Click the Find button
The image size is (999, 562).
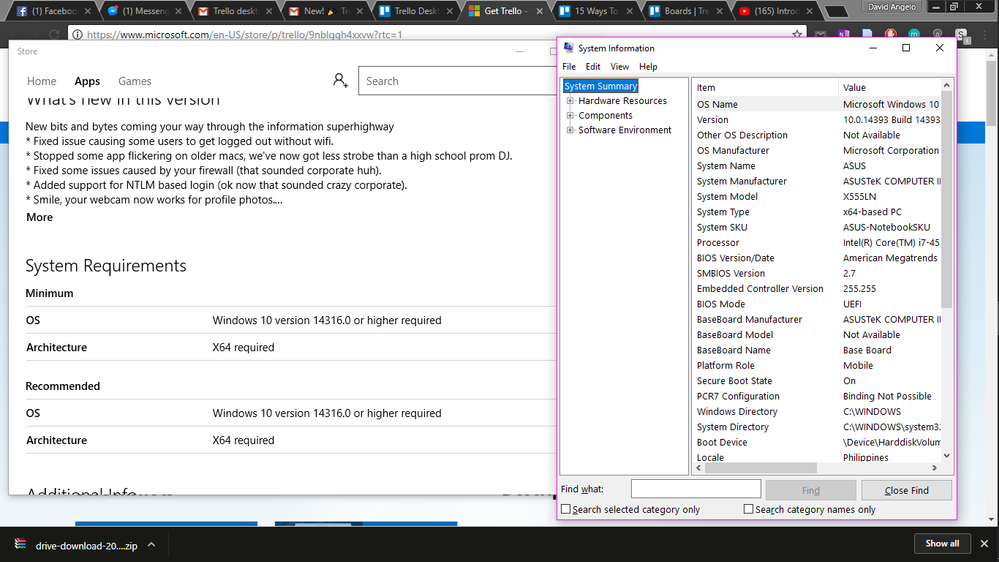point(810,490)
